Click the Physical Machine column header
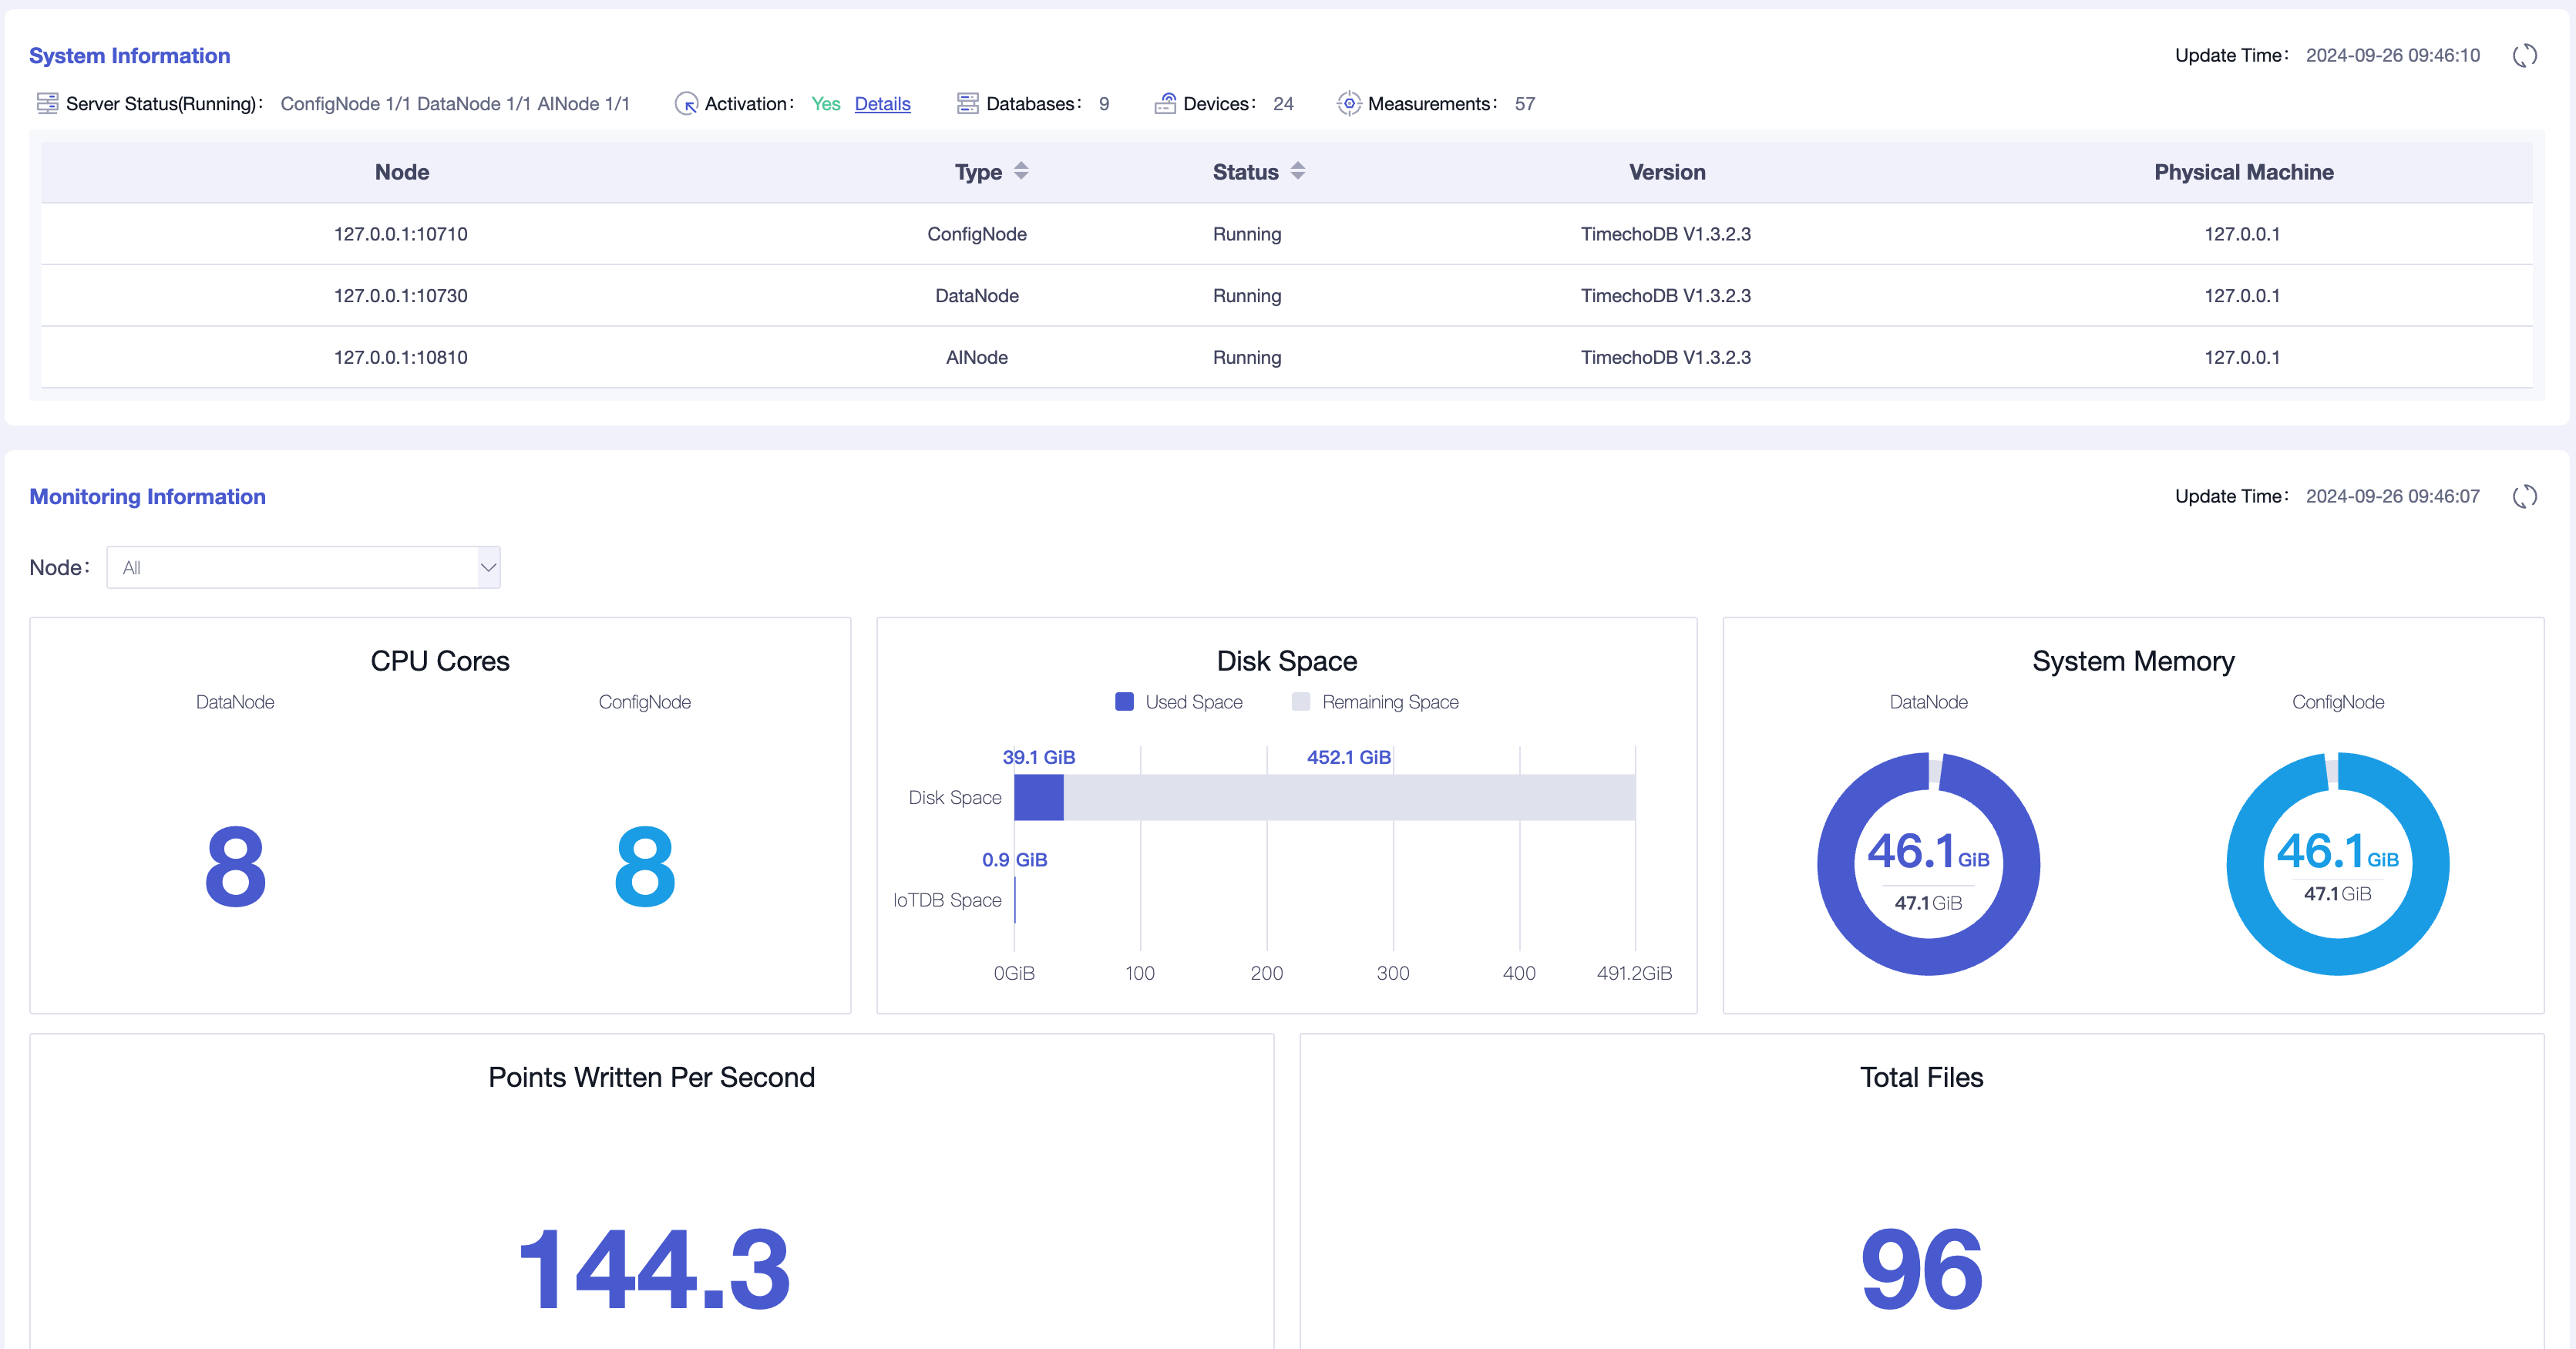This screenshot has width=2576, height=1349. (x=2243, y=172)
